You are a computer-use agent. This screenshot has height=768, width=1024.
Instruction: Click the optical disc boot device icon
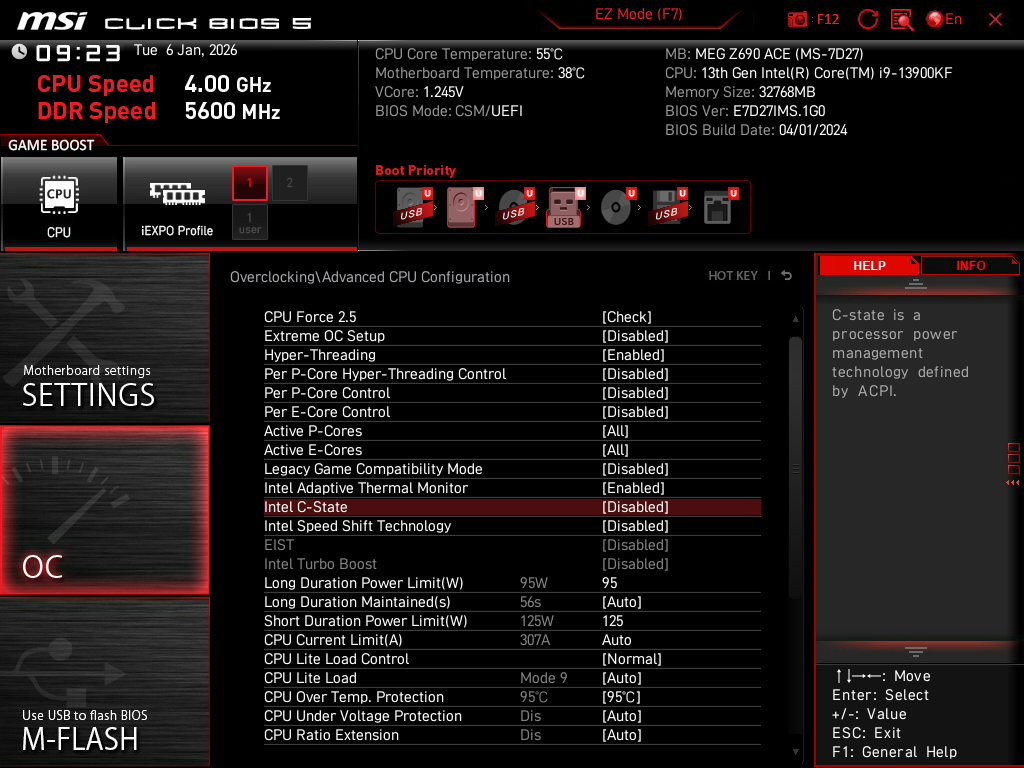pyautogui.click(x=616, y=208)
